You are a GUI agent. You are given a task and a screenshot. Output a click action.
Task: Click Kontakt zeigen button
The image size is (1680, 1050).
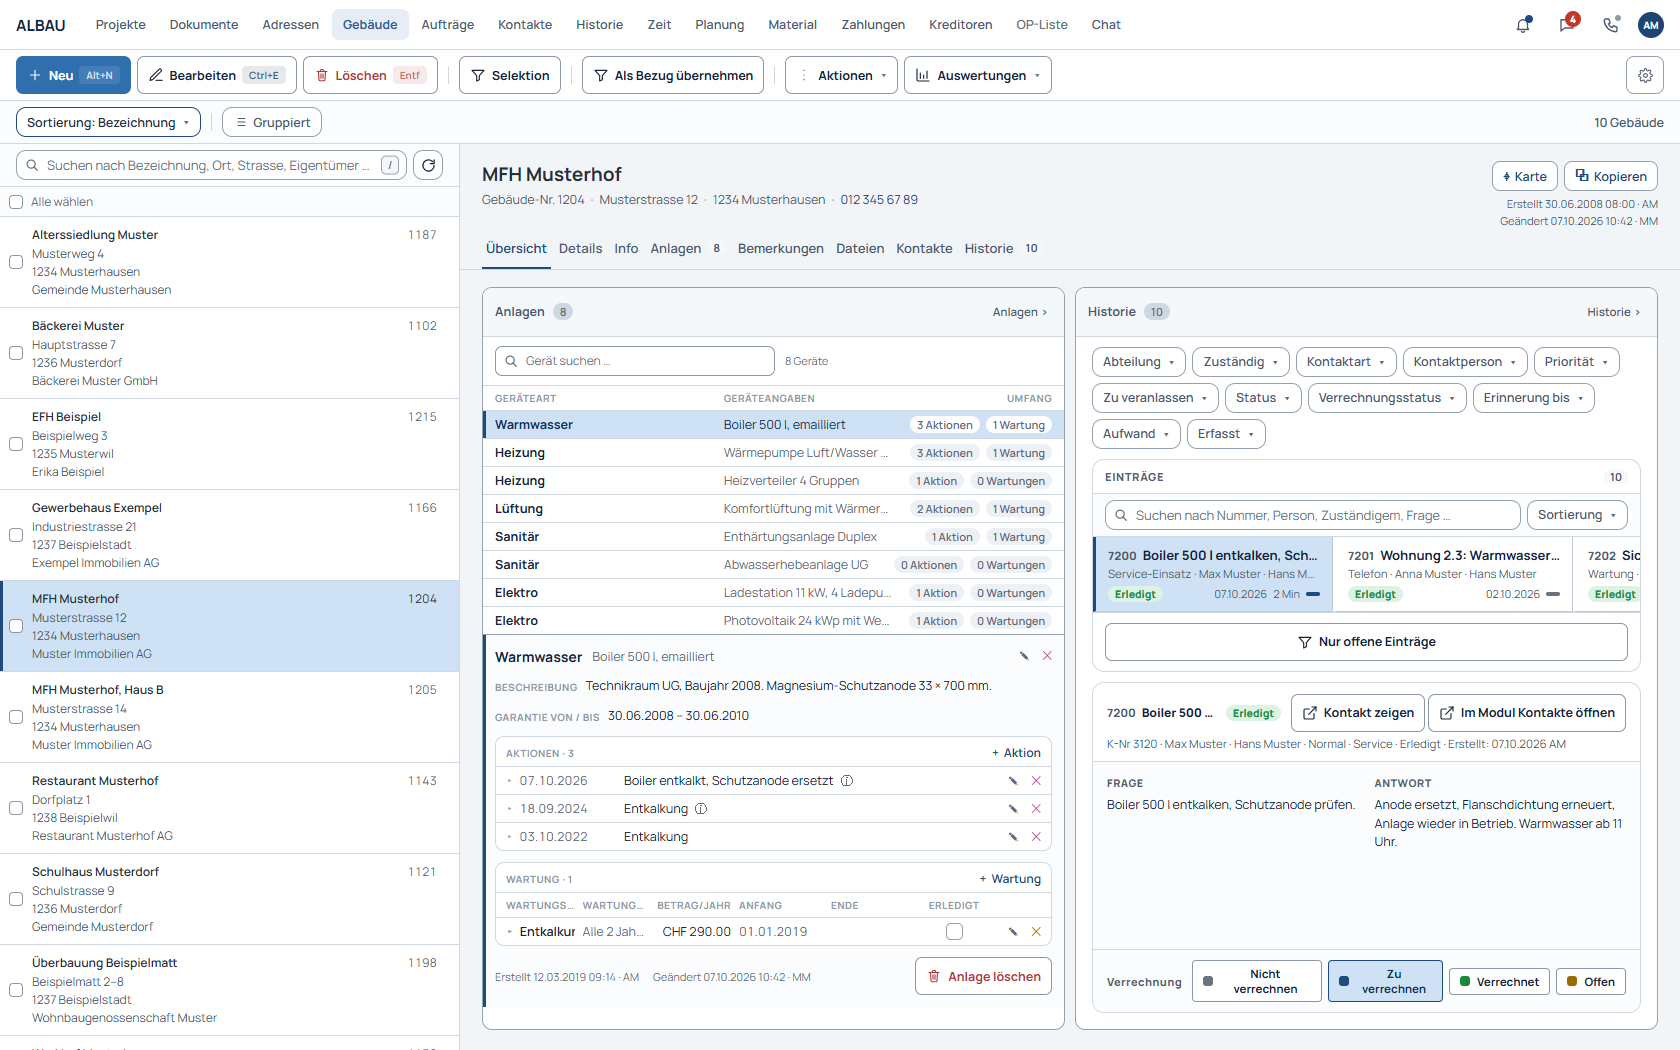(x=1358, y=713)
